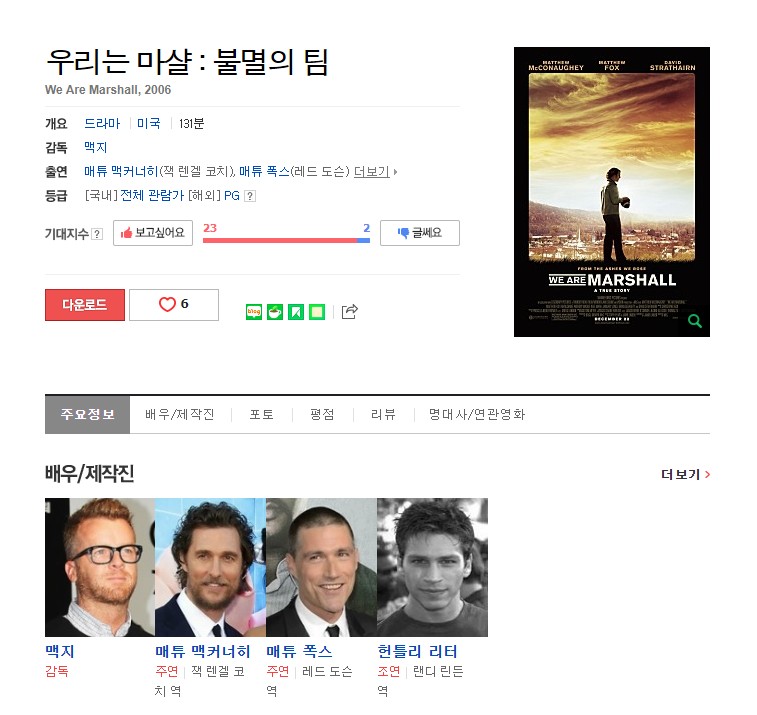Switch to the 포토 tab
Image resolution: width=757 pixels, height=715 pixels.
coord(262,415)
